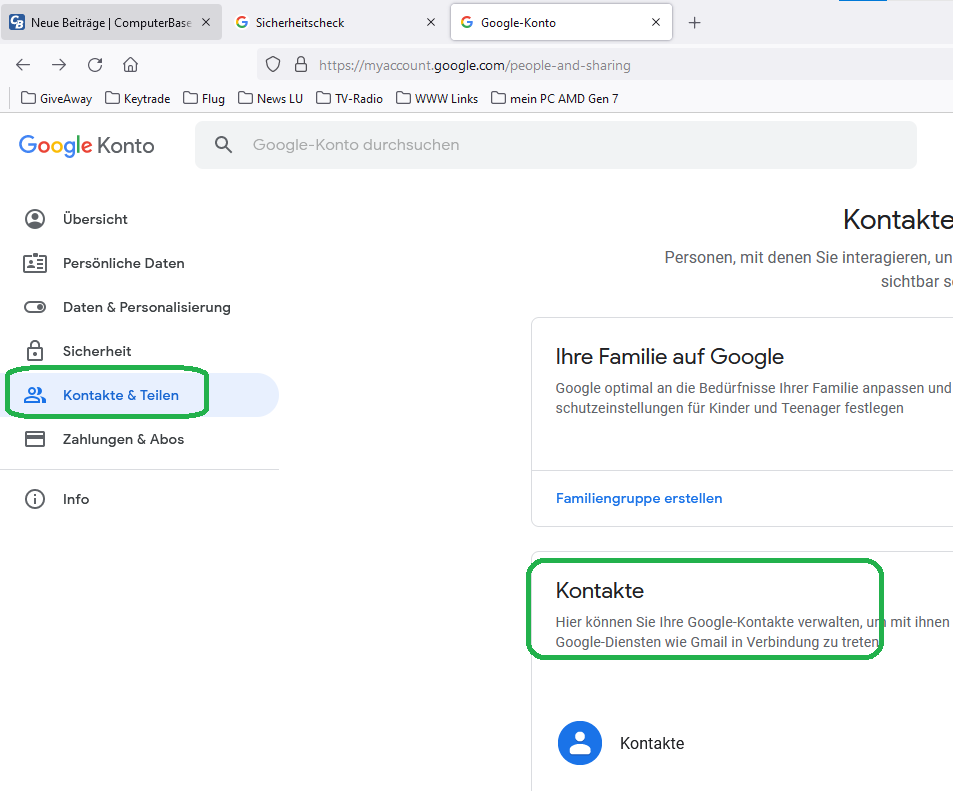This screenshot has width=953, height=791.
Task: Click the Sicherheitscheck tab Google favicon
Action: pyautogui.click(x=242, y=22)
